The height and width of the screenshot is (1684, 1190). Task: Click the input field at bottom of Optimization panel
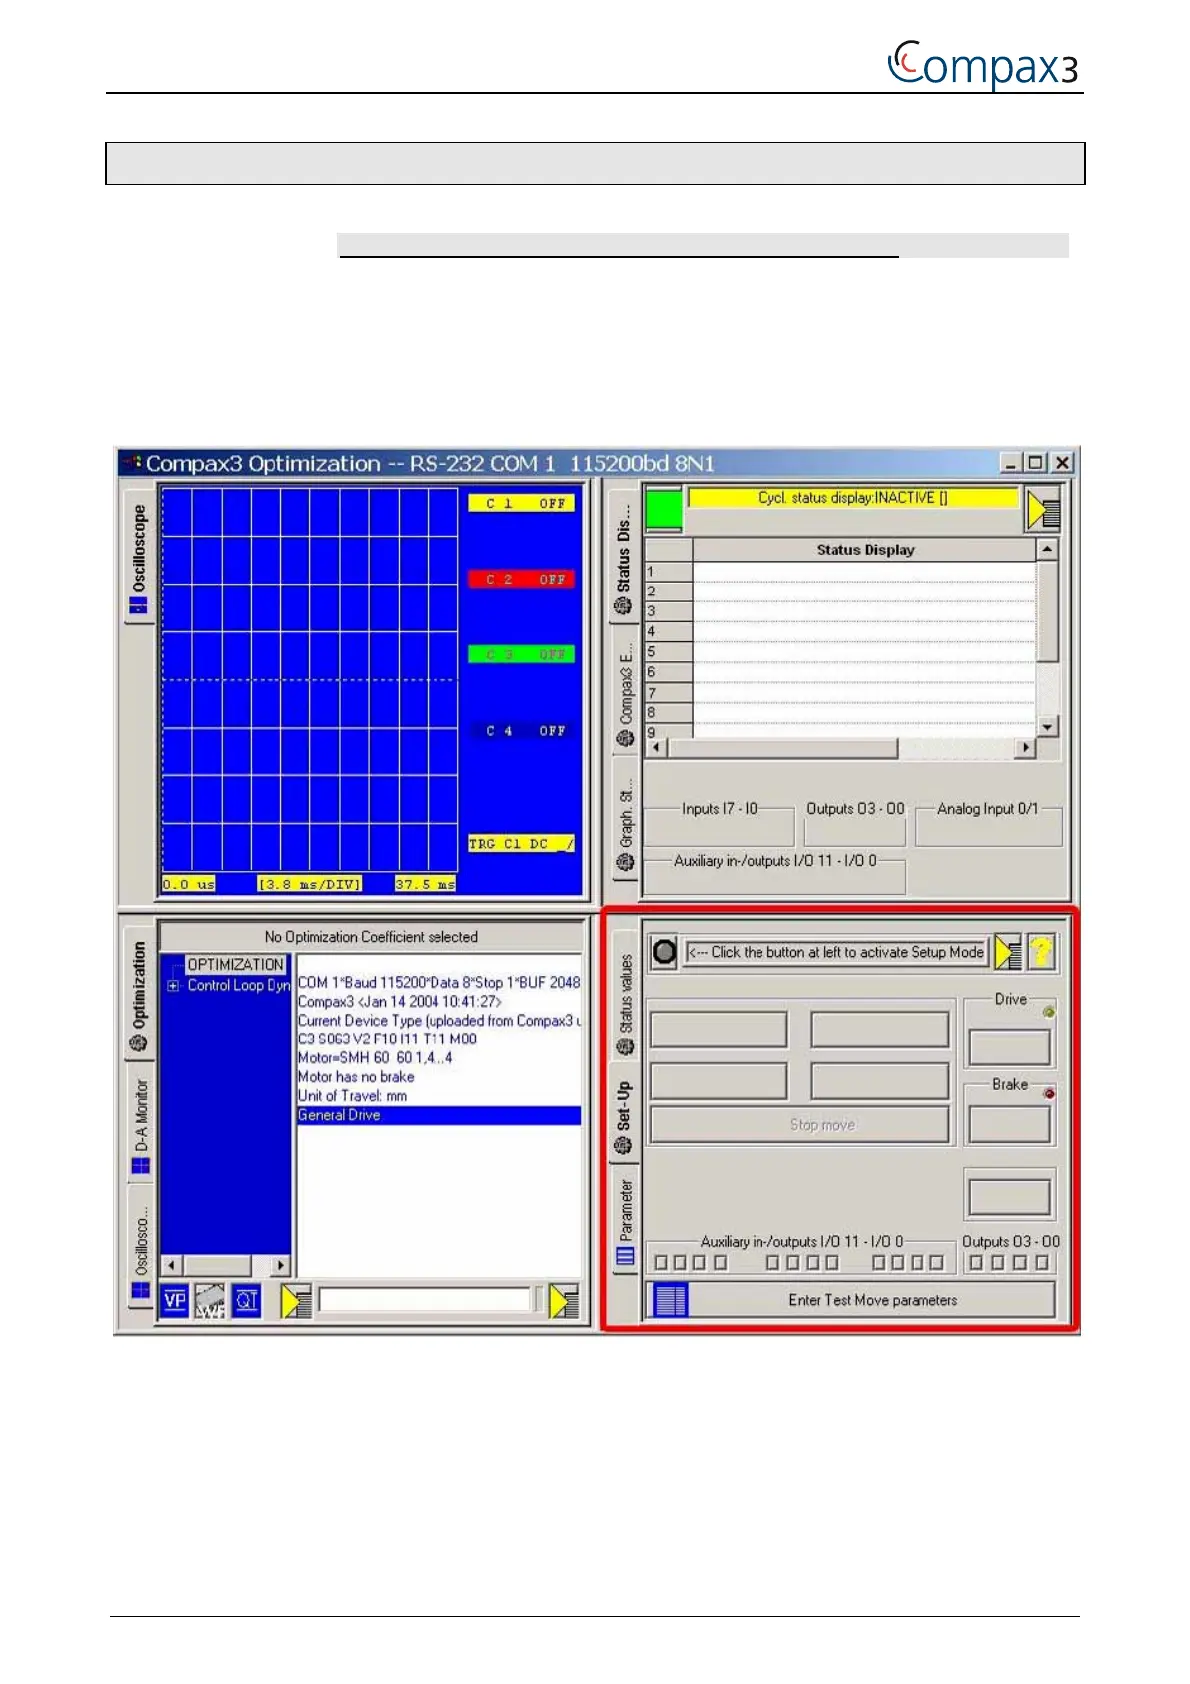tap(426, 1300)
